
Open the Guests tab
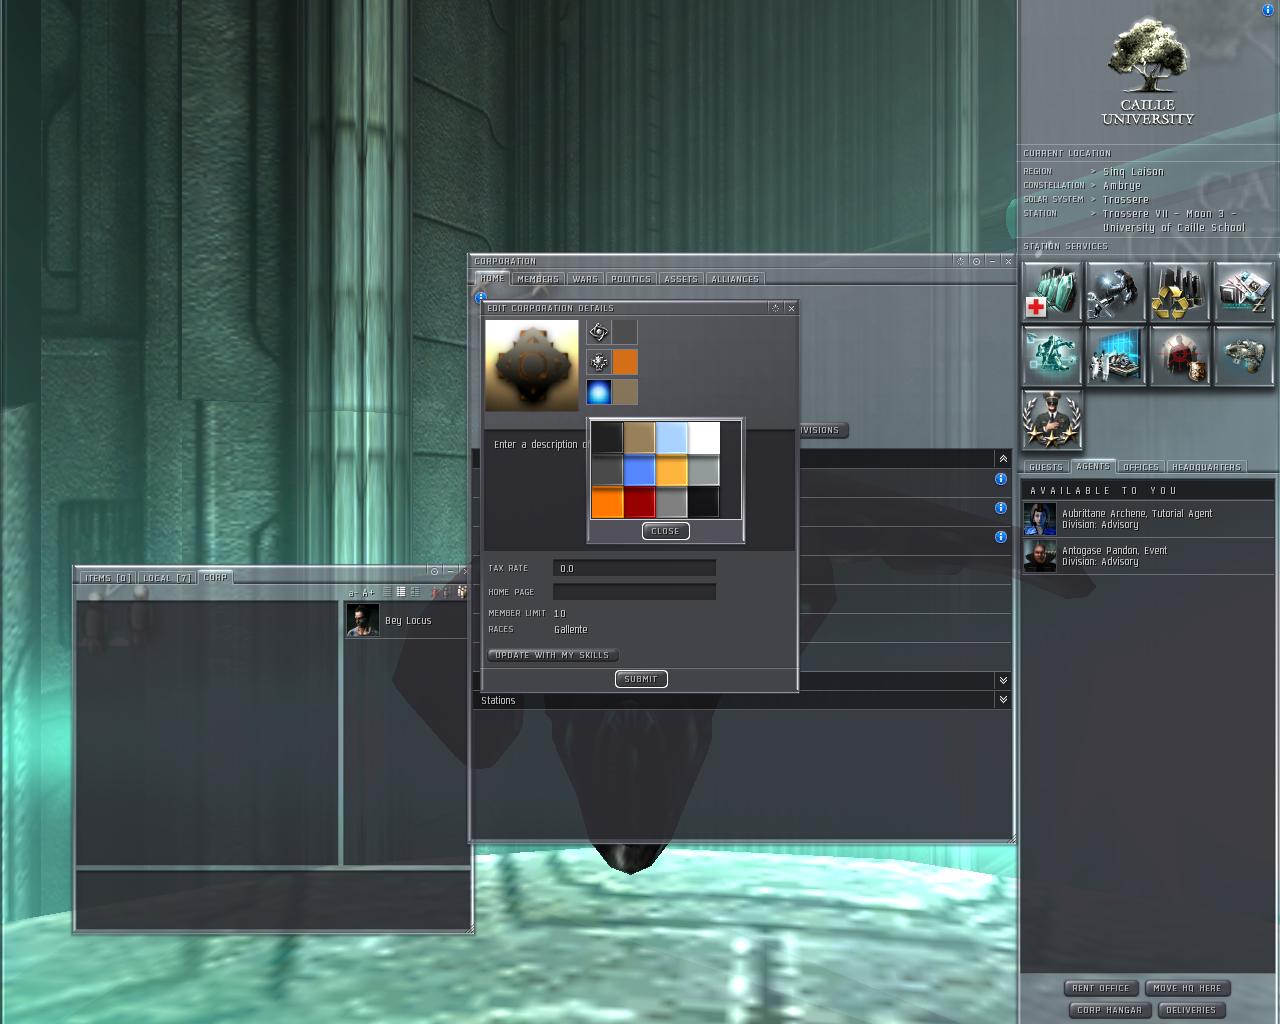coord(1046,467)
